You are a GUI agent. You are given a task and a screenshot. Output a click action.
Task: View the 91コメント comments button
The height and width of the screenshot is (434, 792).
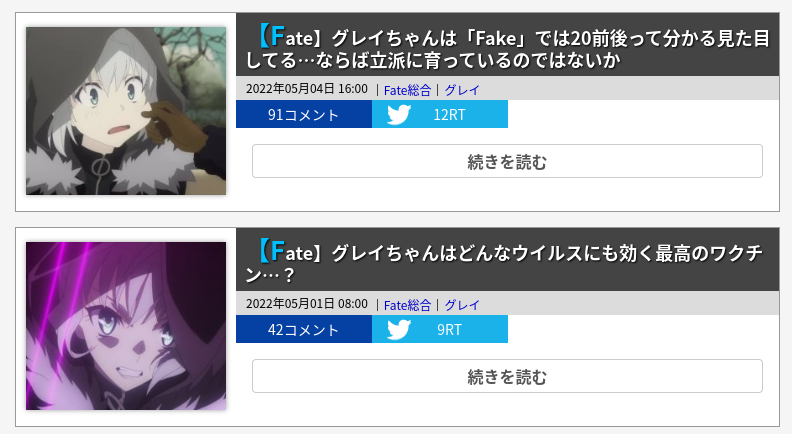pyautogui.click(x=304, y=114)
